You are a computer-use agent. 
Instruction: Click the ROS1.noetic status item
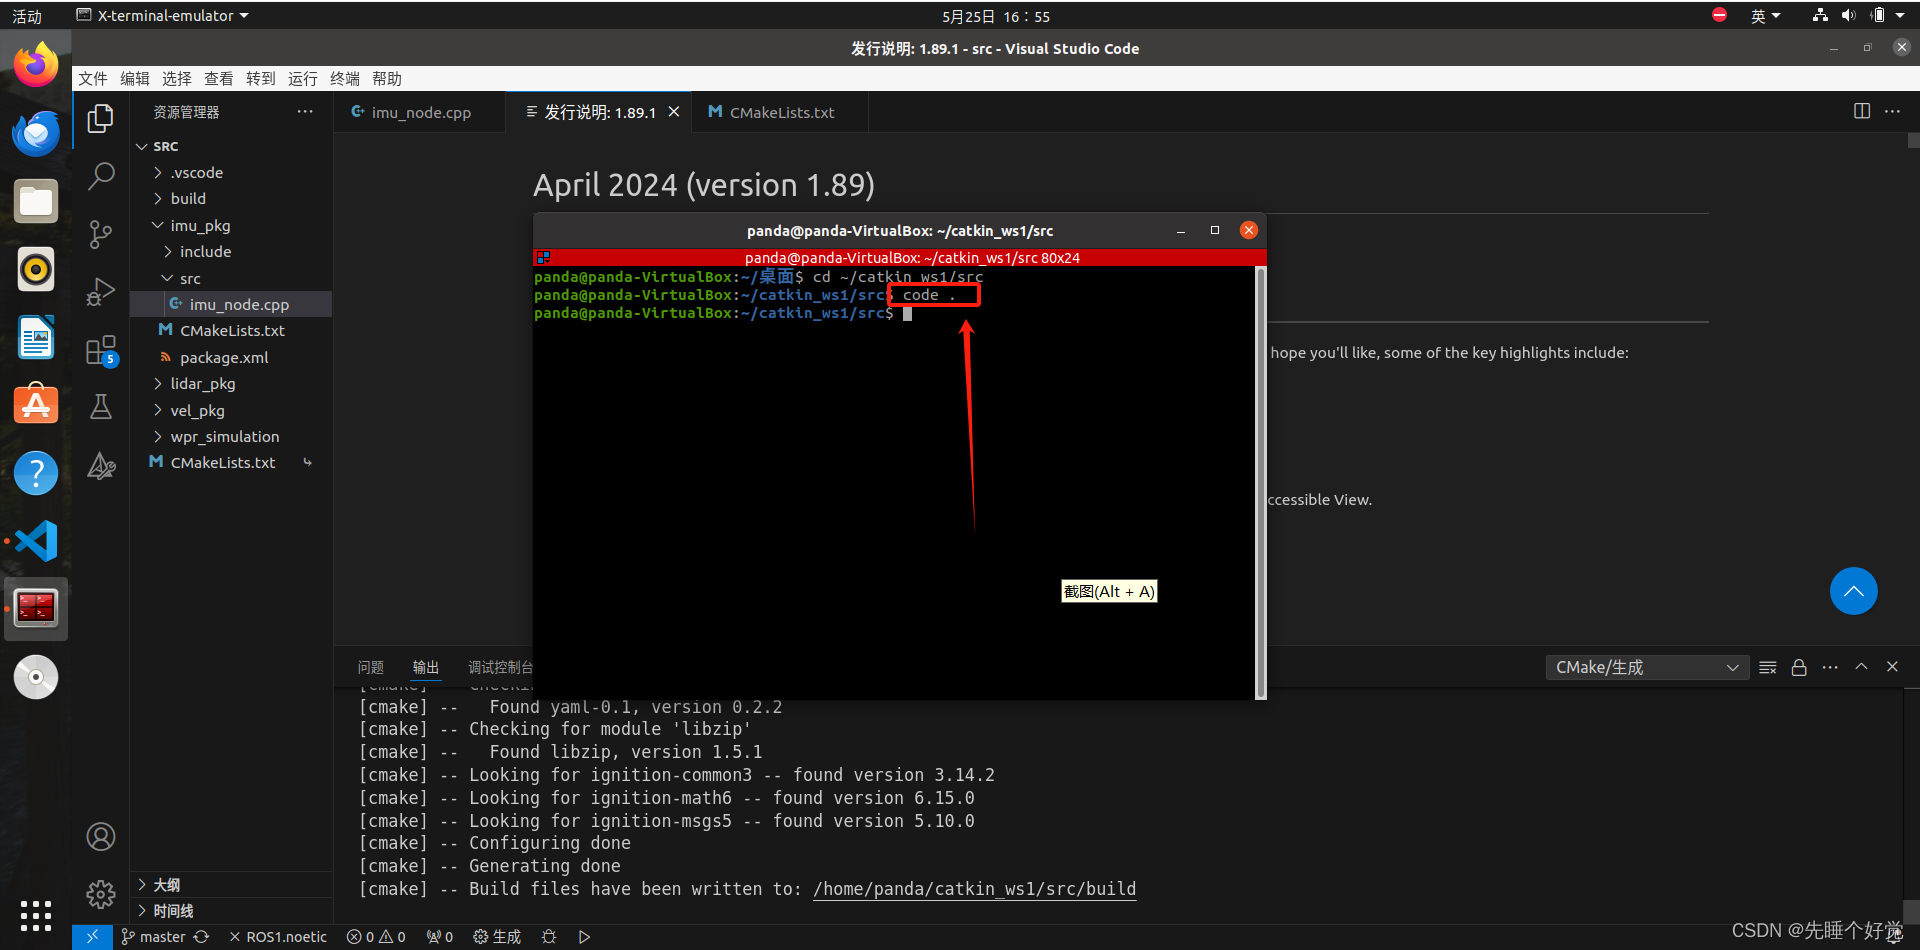(x=278, y=937)
